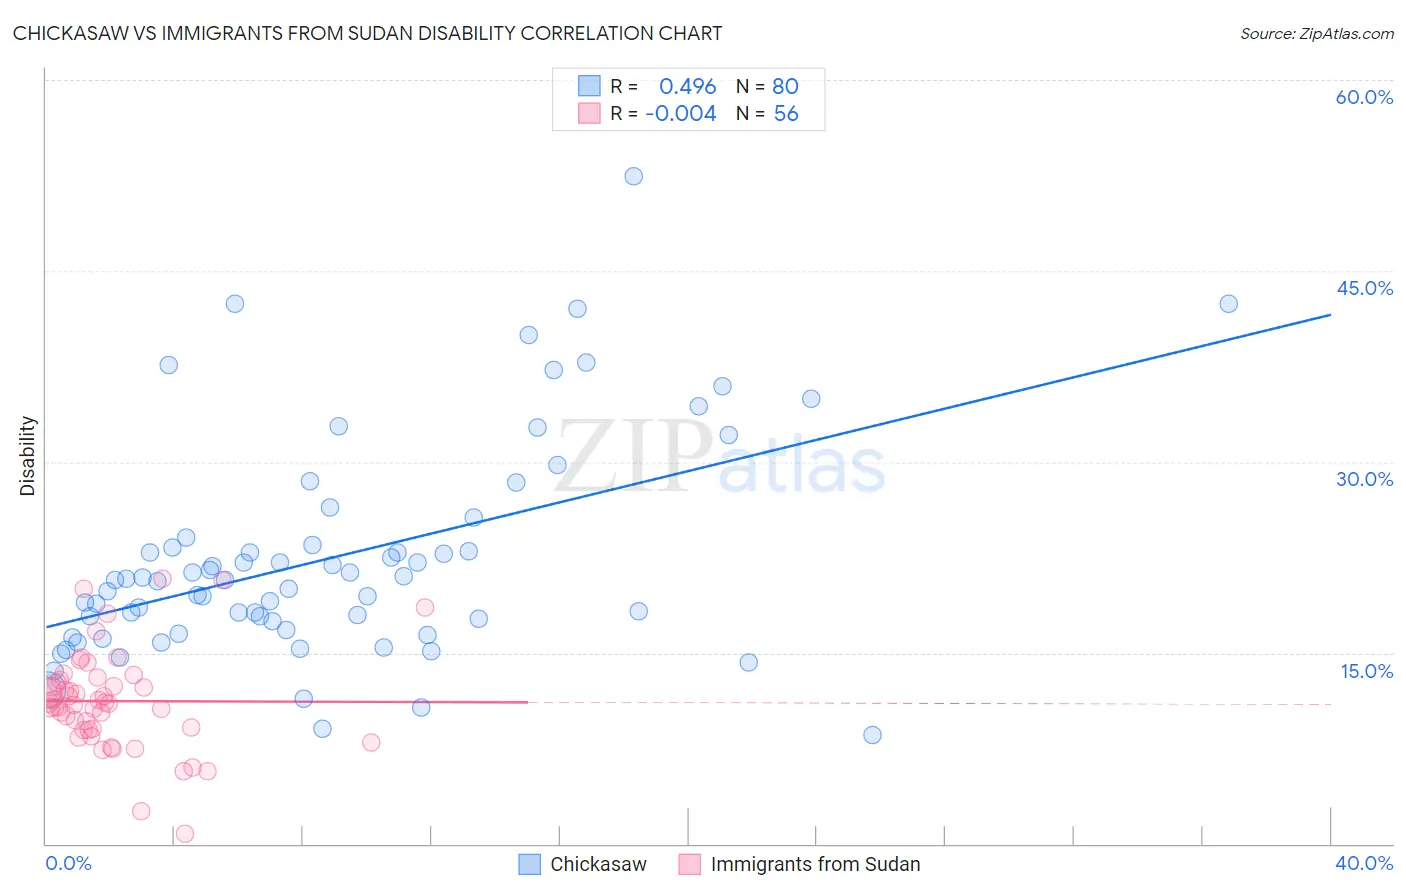Viewport: 1406px width, 892px height.
Task: Click the blue Chickasaw legend swatch at bottom
Action: point(529,864)
